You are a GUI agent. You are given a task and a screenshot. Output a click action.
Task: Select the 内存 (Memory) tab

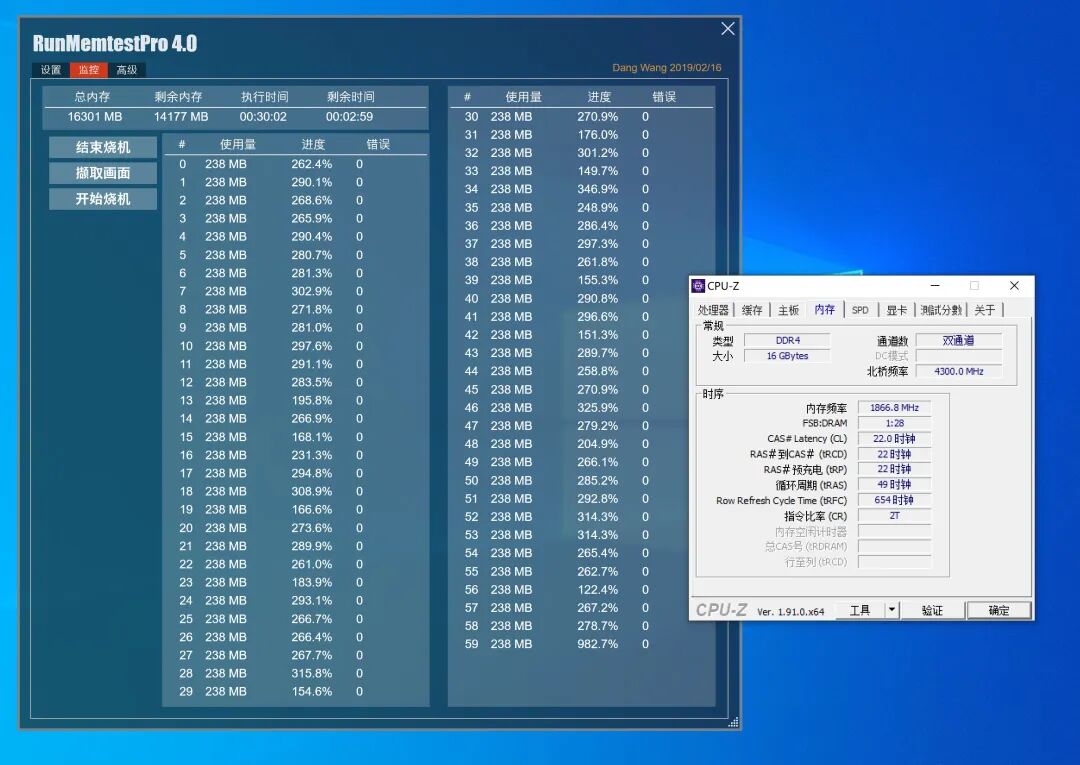click(x=823, y=310)
